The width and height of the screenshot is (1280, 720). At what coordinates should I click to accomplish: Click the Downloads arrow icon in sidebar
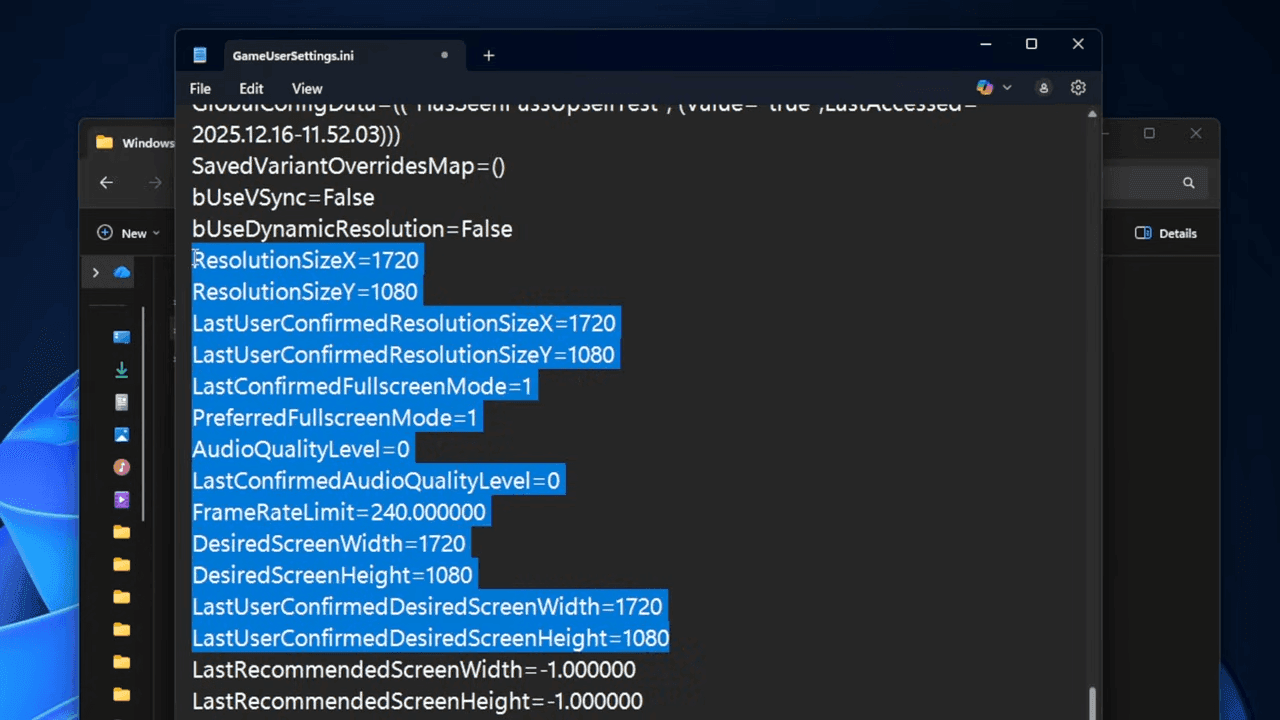pyautogui.click(x=121, y=370)
